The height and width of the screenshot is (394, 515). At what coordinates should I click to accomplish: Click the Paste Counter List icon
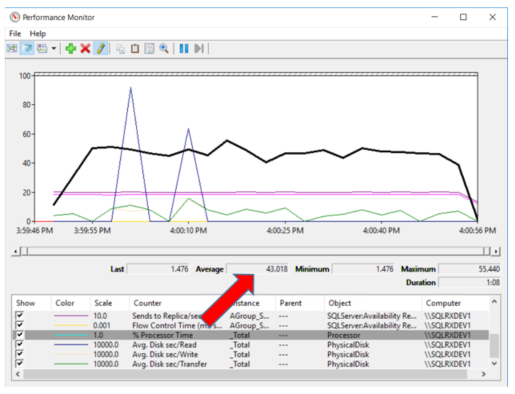pyautogui.click(x=135, y=49)
